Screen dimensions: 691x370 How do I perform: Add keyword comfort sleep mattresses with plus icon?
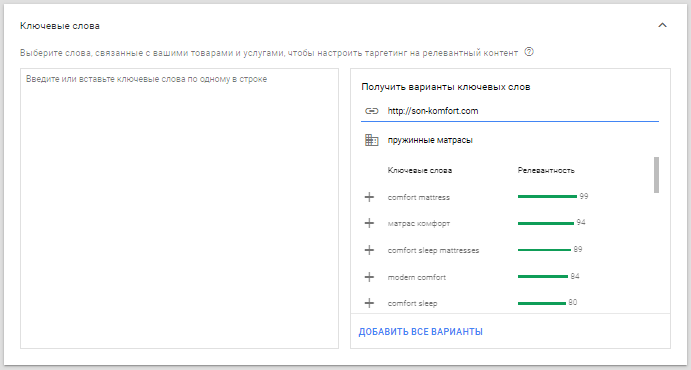[x=369, y=250]
